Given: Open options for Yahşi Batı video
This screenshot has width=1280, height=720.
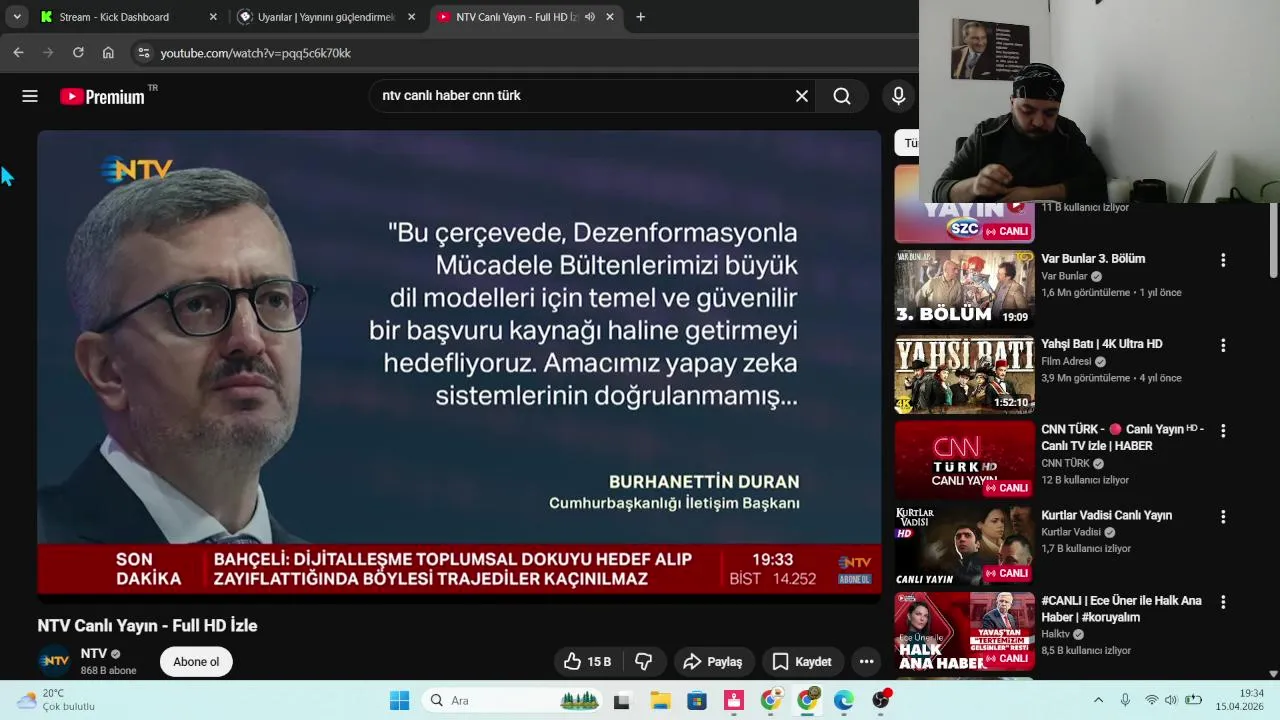Looking at the screenshot, I should pos(1222,345).
